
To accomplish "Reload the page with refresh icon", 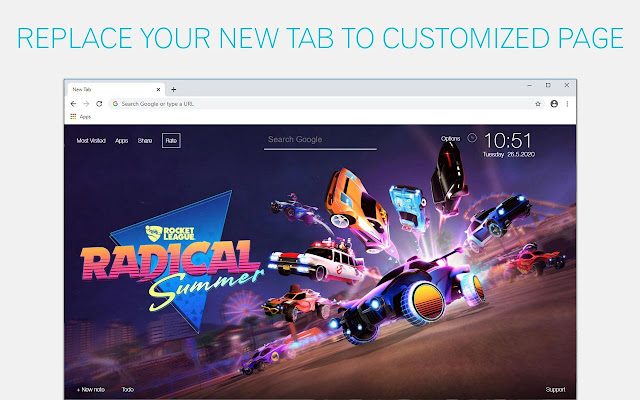I will coord(99,104).
